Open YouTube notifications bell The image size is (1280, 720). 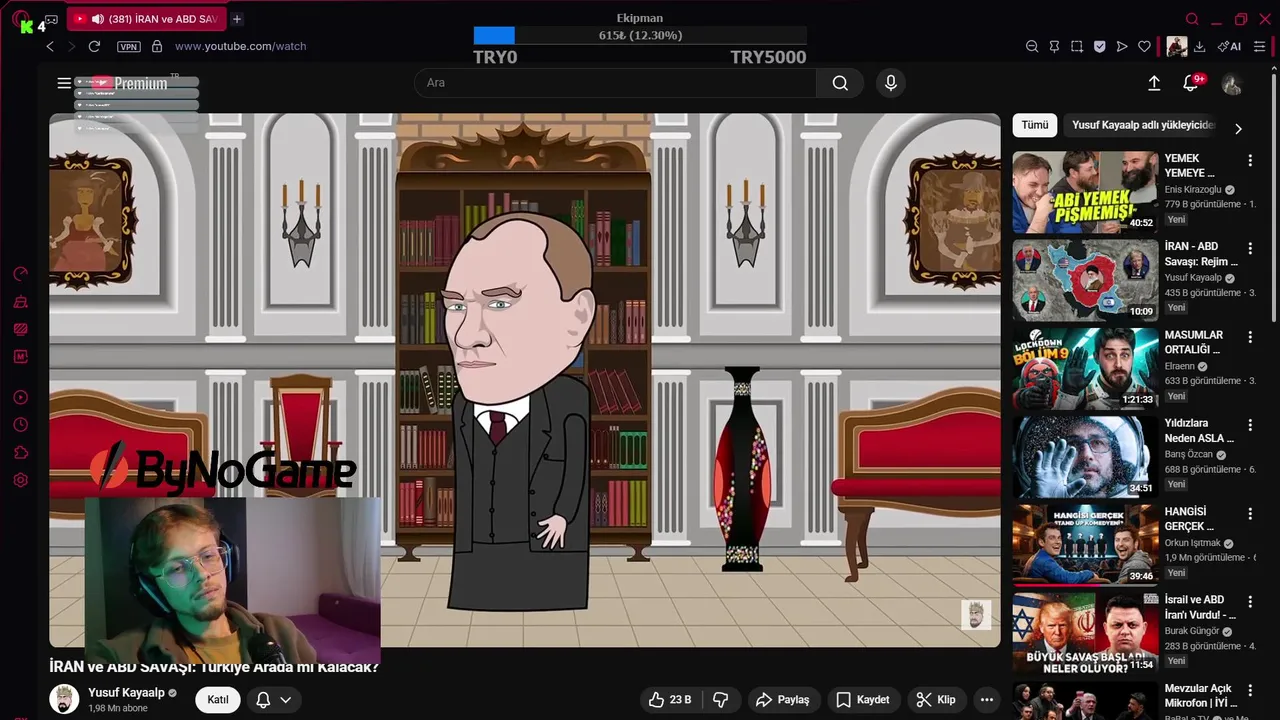(1190, 83)
